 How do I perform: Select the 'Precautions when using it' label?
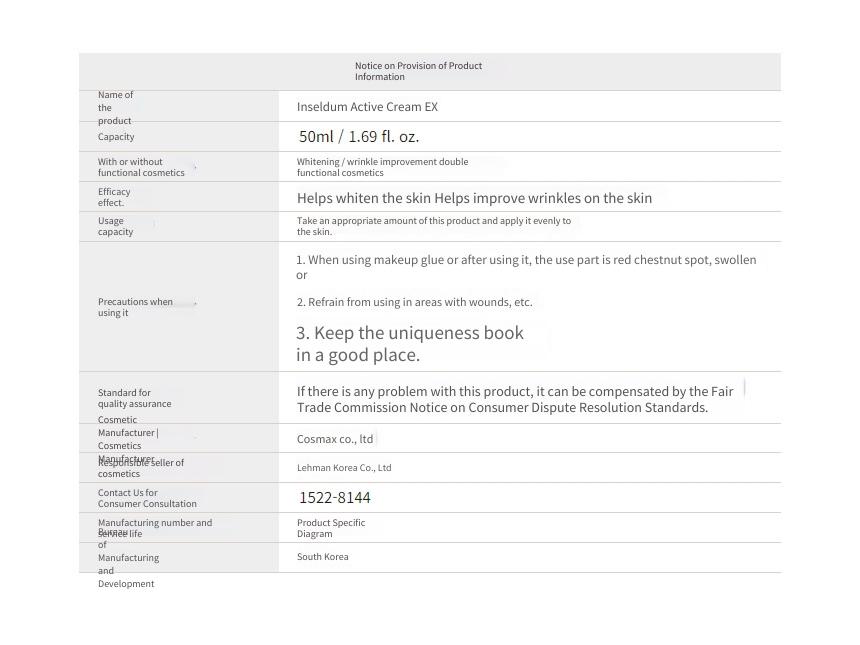[x=135, y=307]
